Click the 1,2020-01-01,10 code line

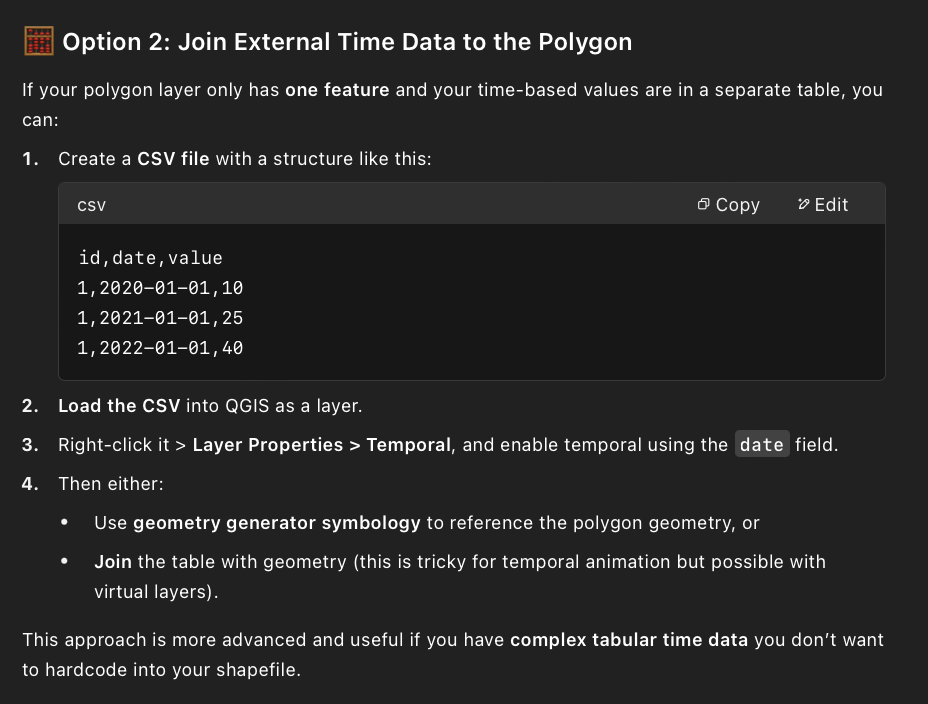[160, 288]
